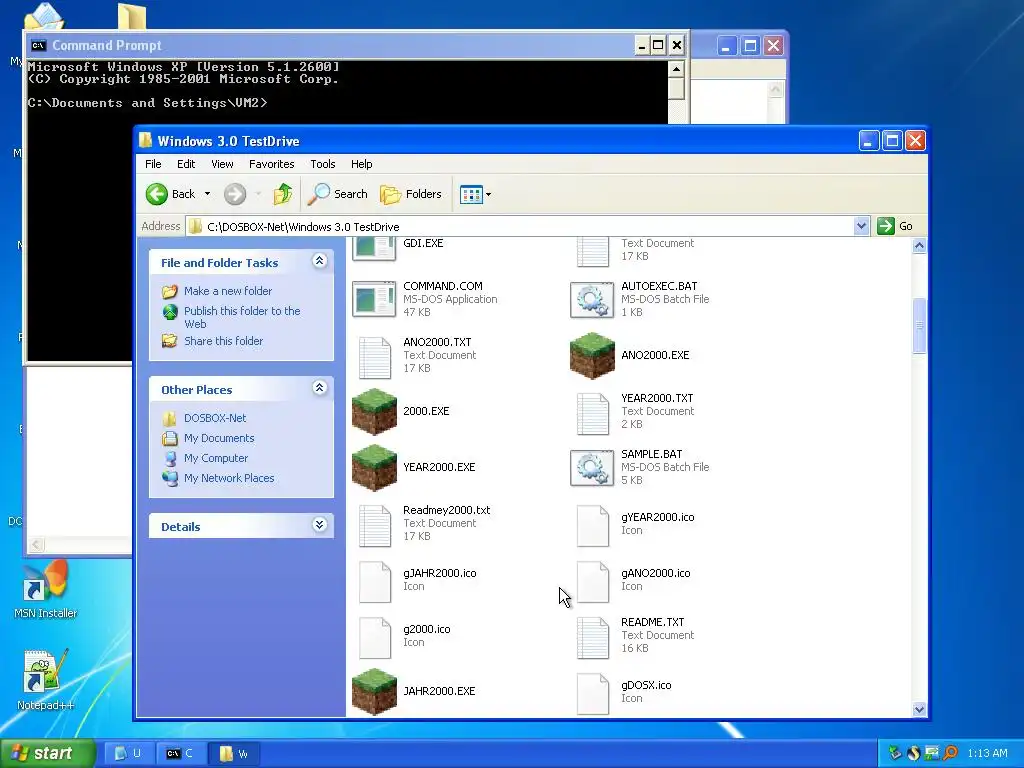The height and width of the screenshot is (768, 1024).
Task: Click the Back arrow icon in Explorer
Action: pos(157,194)
